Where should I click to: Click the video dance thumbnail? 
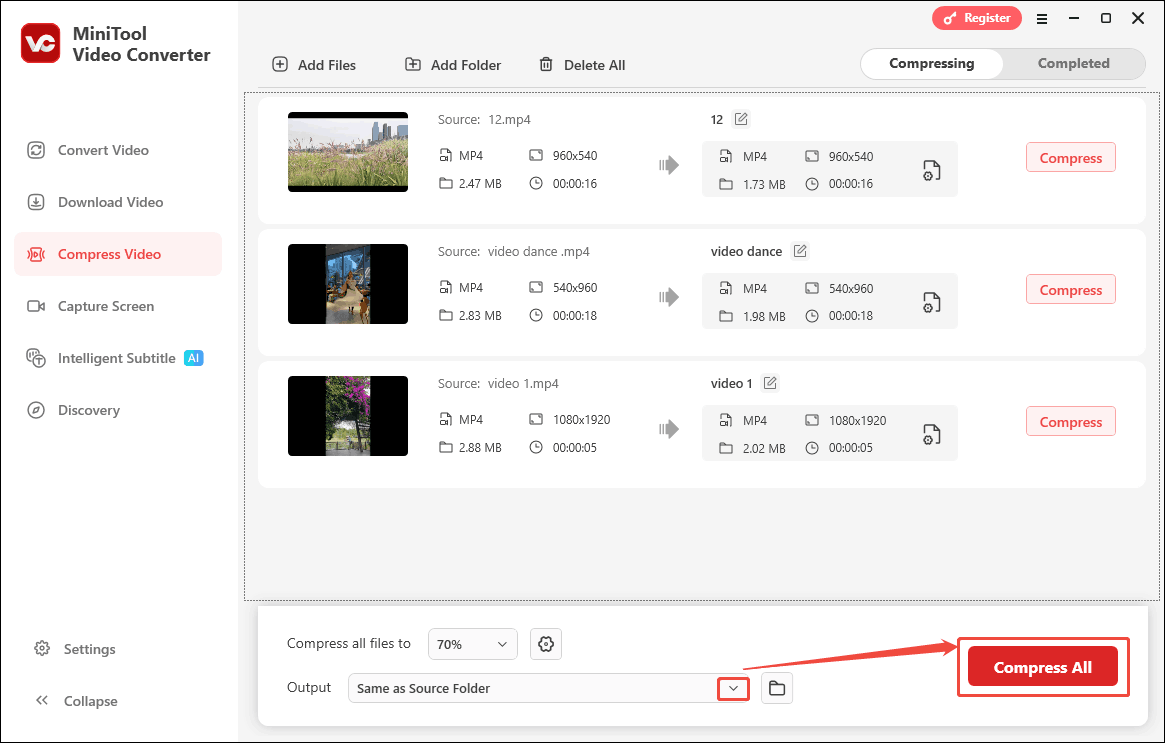347,284
